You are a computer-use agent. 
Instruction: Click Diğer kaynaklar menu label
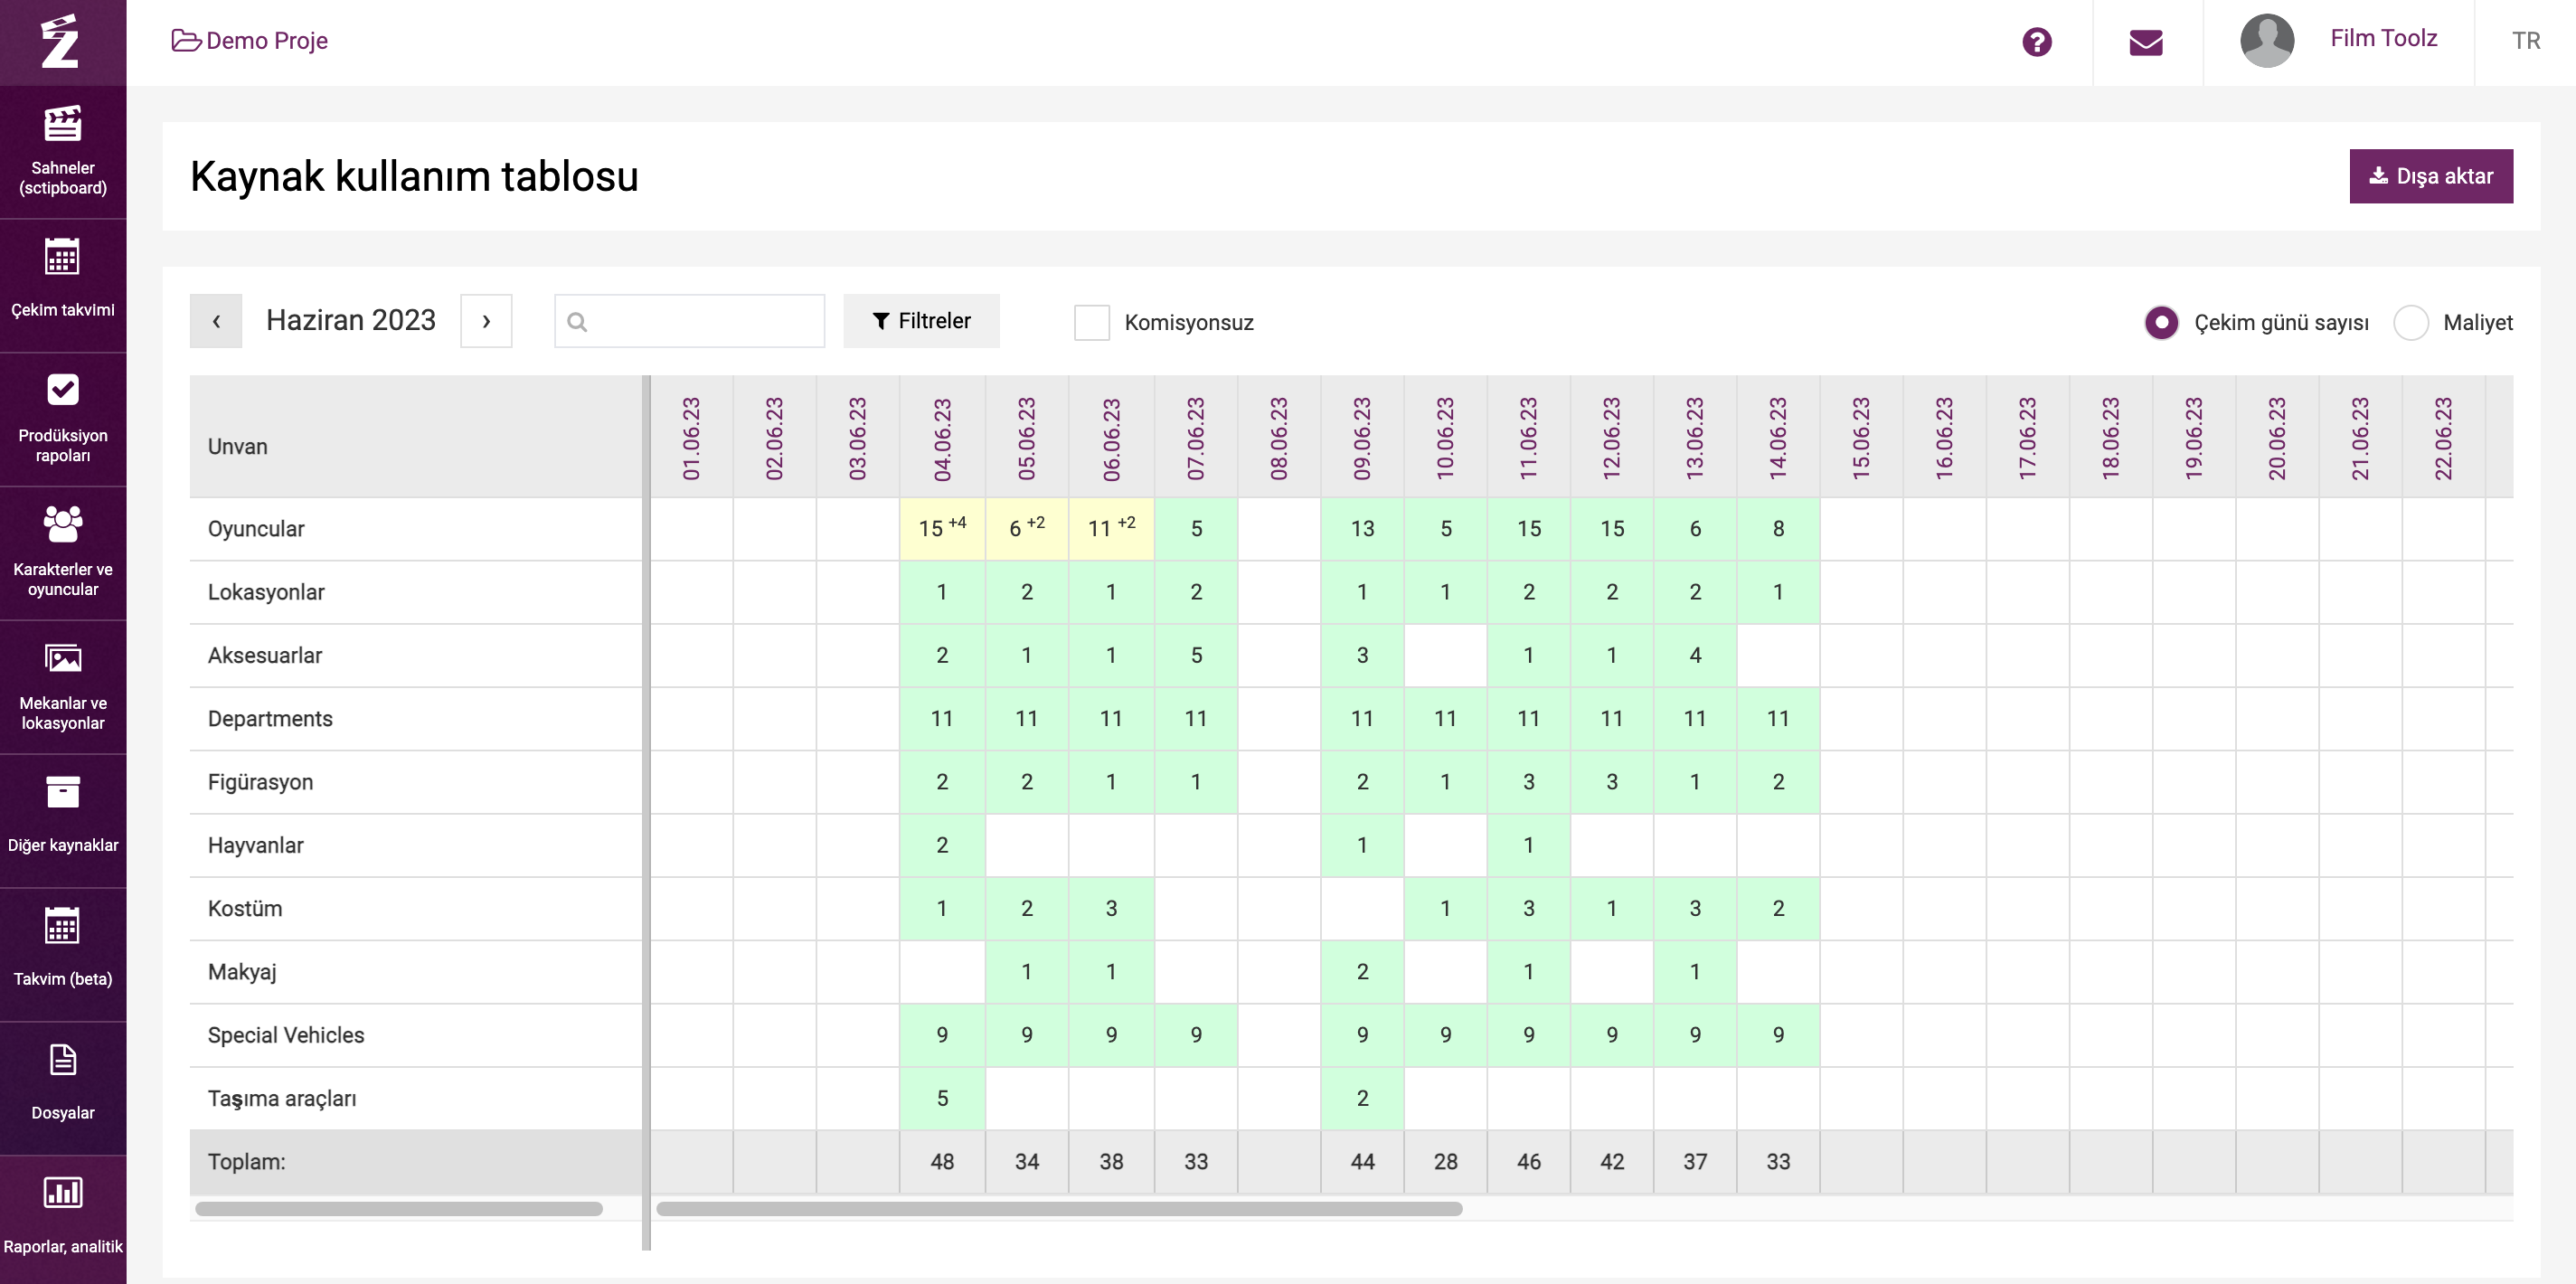pyautogui.click(x=62, y=845)
